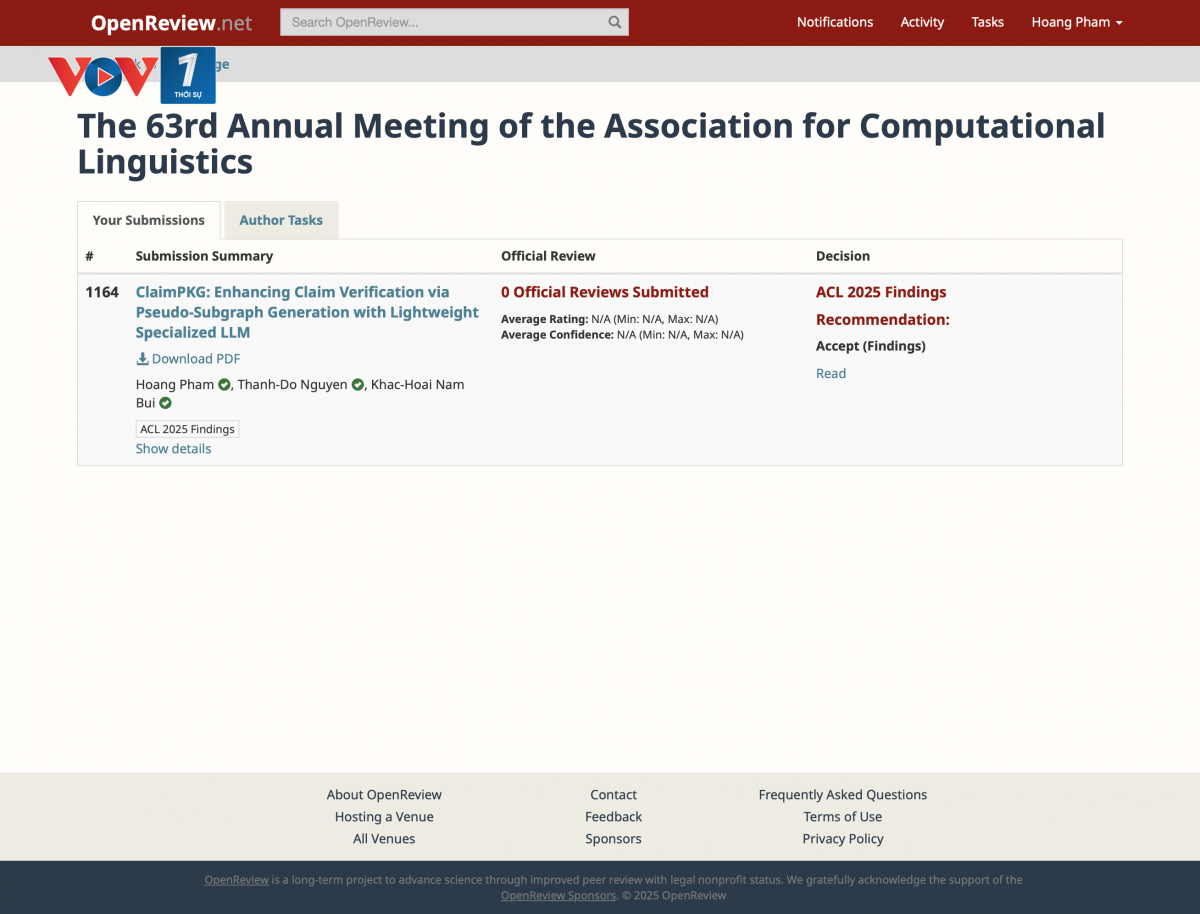This screenshot has width=1200, height=914.
Task: Open the ClaimPKG submission title link
Action: point(307,312)
